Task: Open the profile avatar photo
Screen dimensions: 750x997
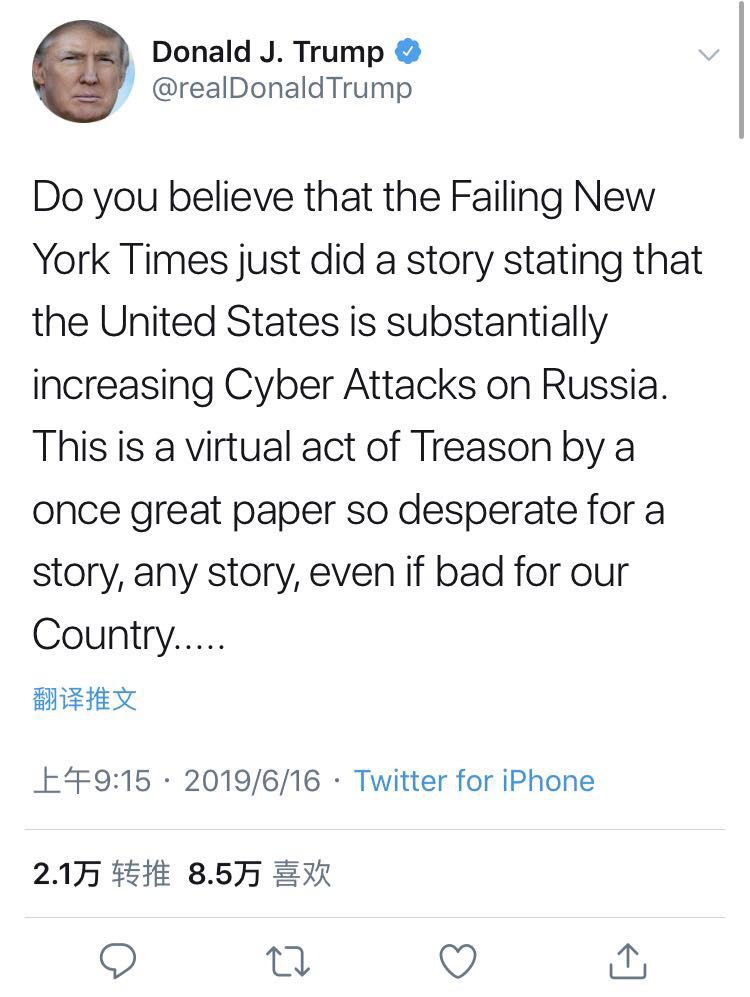Action: tap(82, 69)
